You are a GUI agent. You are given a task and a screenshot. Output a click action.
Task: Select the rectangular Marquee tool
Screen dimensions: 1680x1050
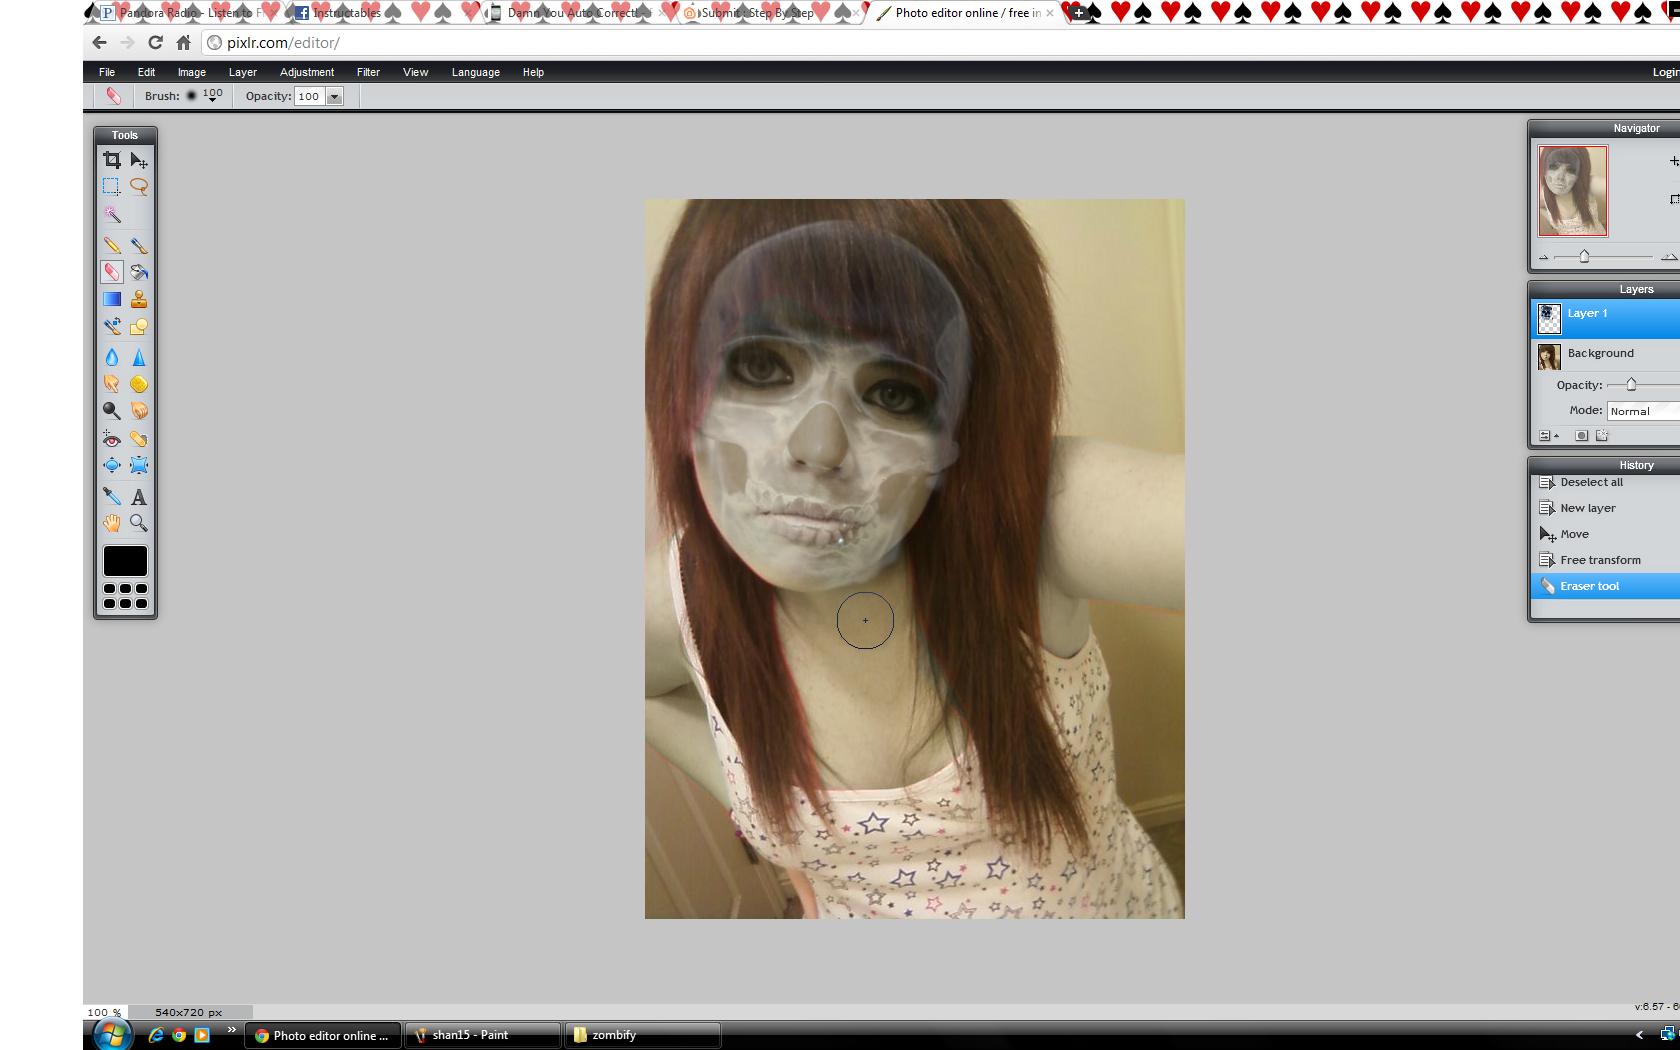[112, 187]
